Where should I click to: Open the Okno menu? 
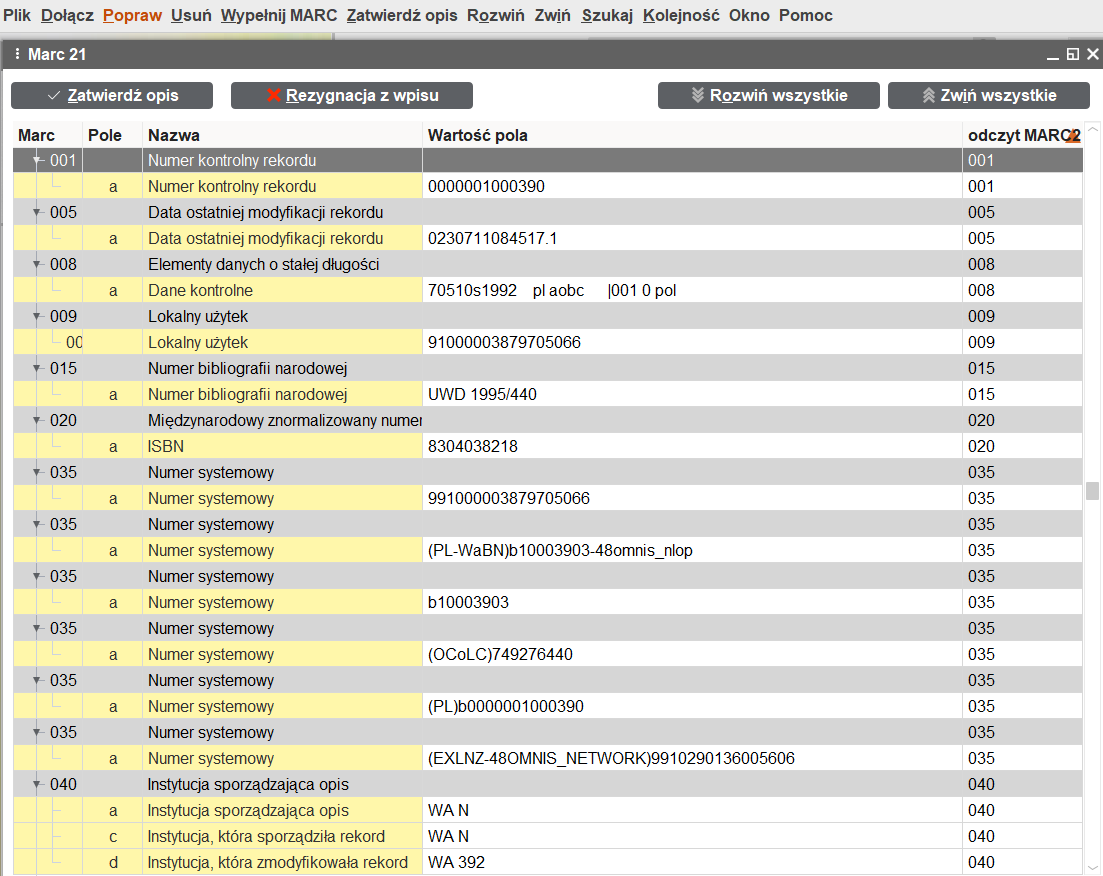pos(749,15)
